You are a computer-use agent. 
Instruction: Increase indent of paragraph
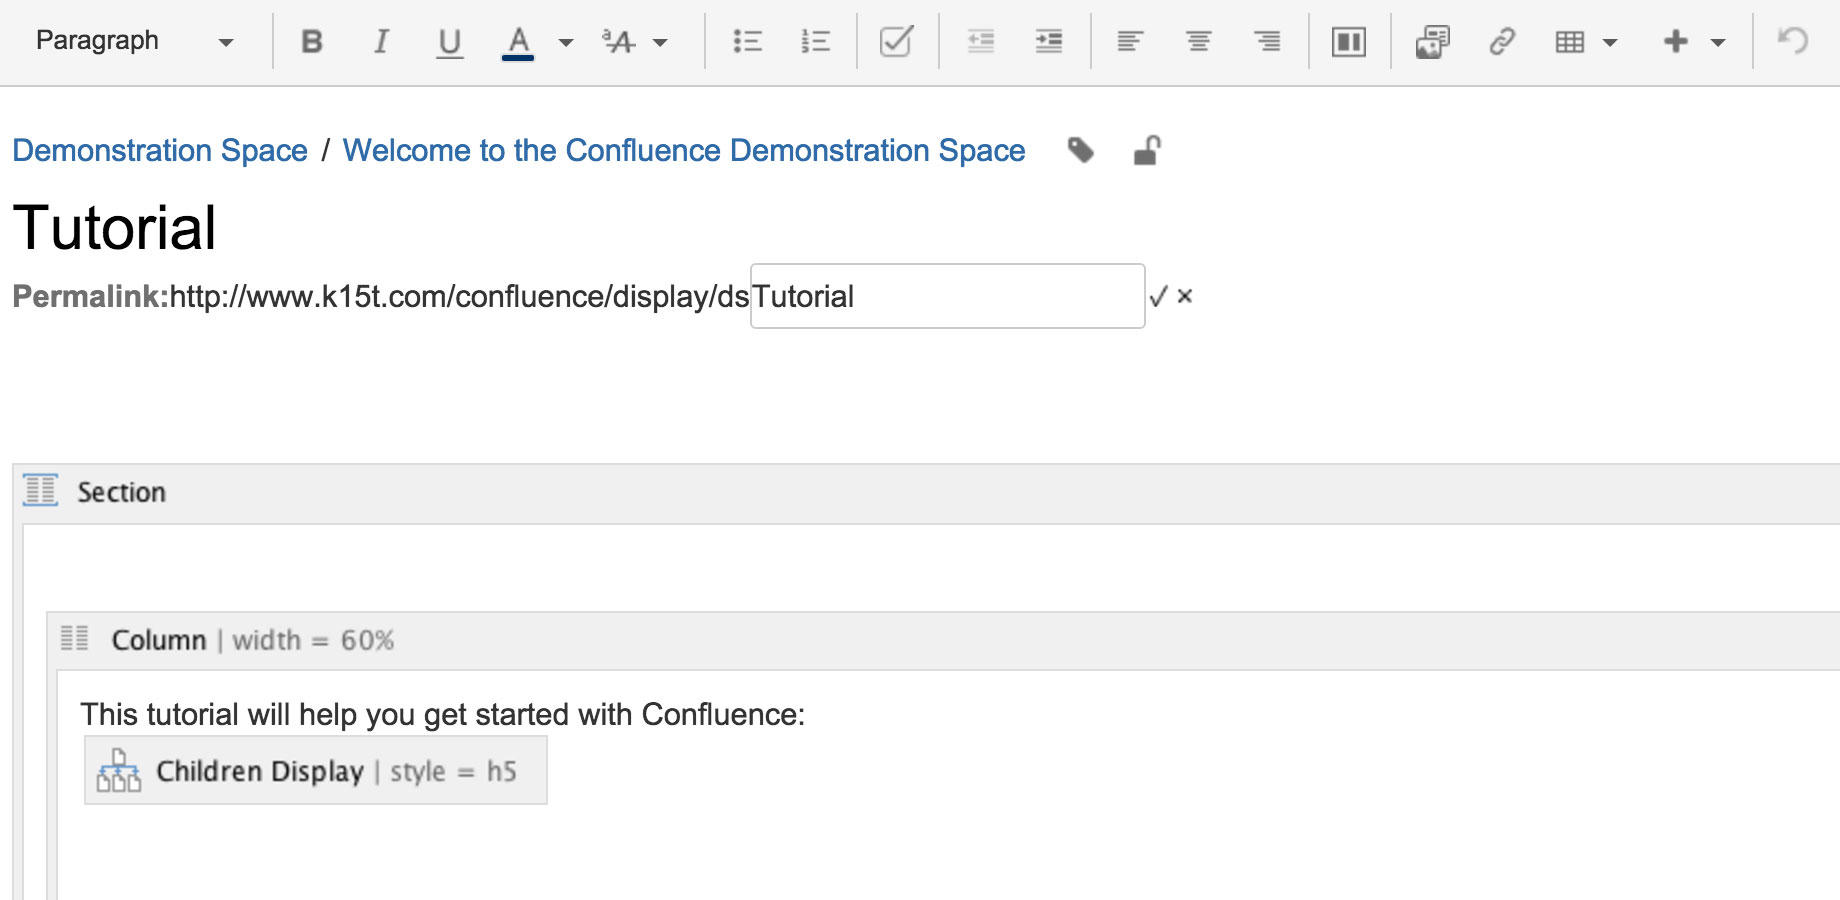click(x=1048, y=42)
